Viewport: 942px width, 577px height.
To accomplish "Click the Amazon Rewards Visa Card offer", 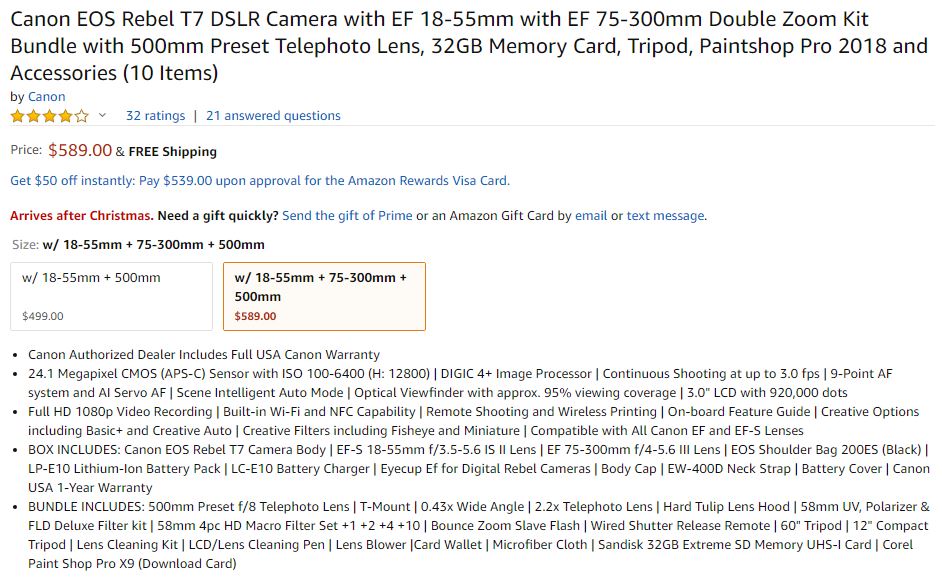I will 259,181.
